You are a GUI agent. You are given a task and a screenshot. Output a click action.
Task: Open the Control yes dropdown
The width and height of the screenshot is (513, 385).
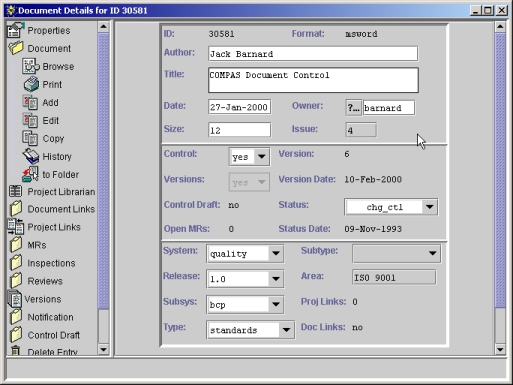[x=249, y=156]
